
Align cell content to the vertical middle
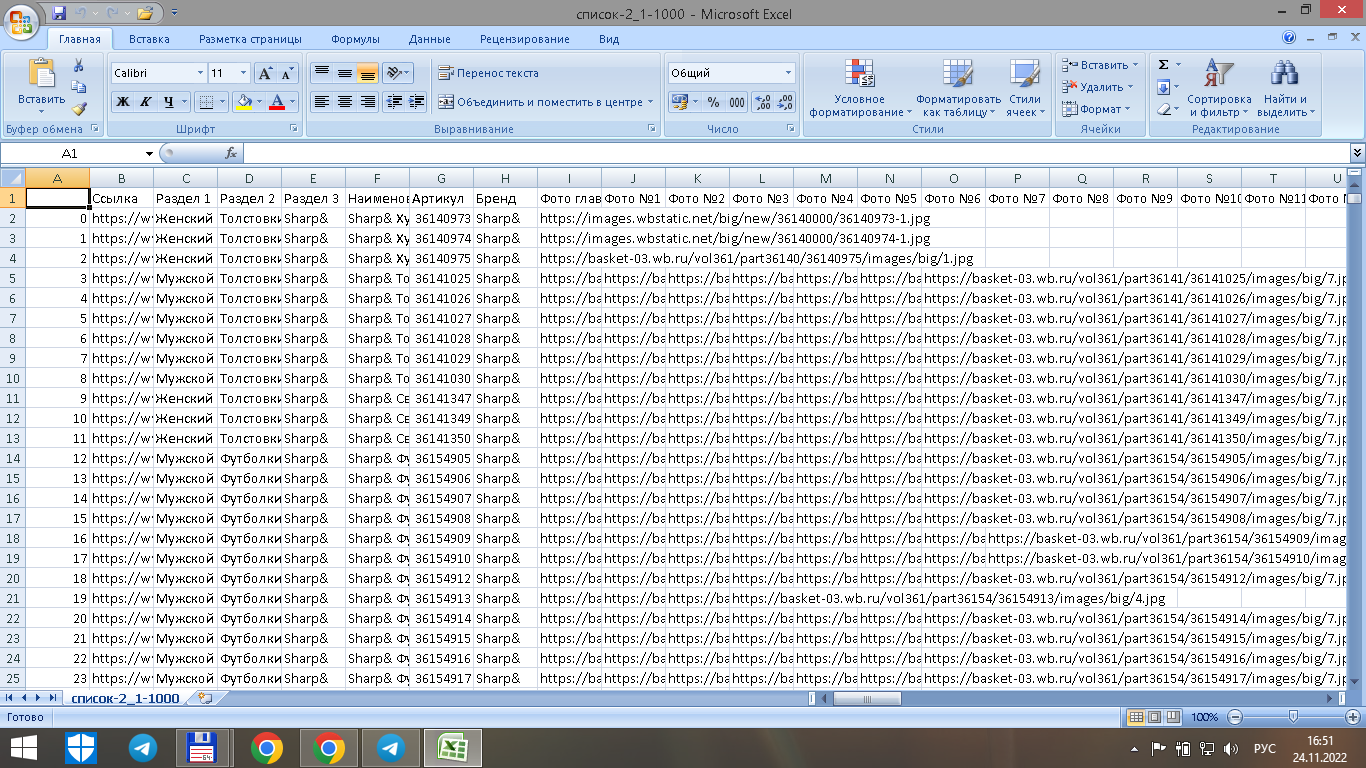tap(344, 73)
